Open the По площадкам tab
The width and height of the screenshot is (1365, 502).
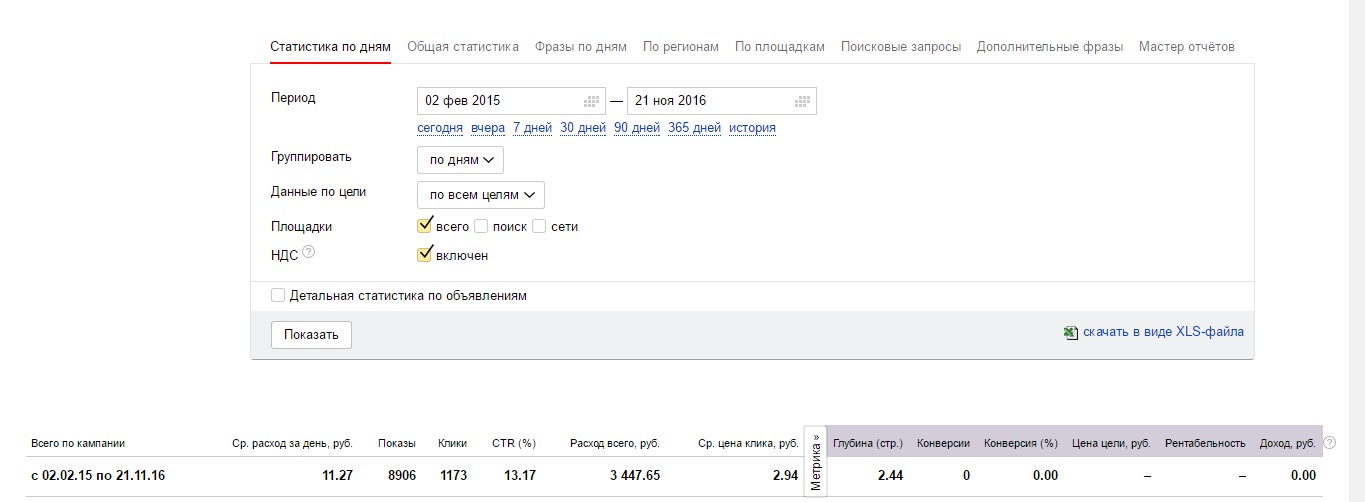tap(780, 46)
